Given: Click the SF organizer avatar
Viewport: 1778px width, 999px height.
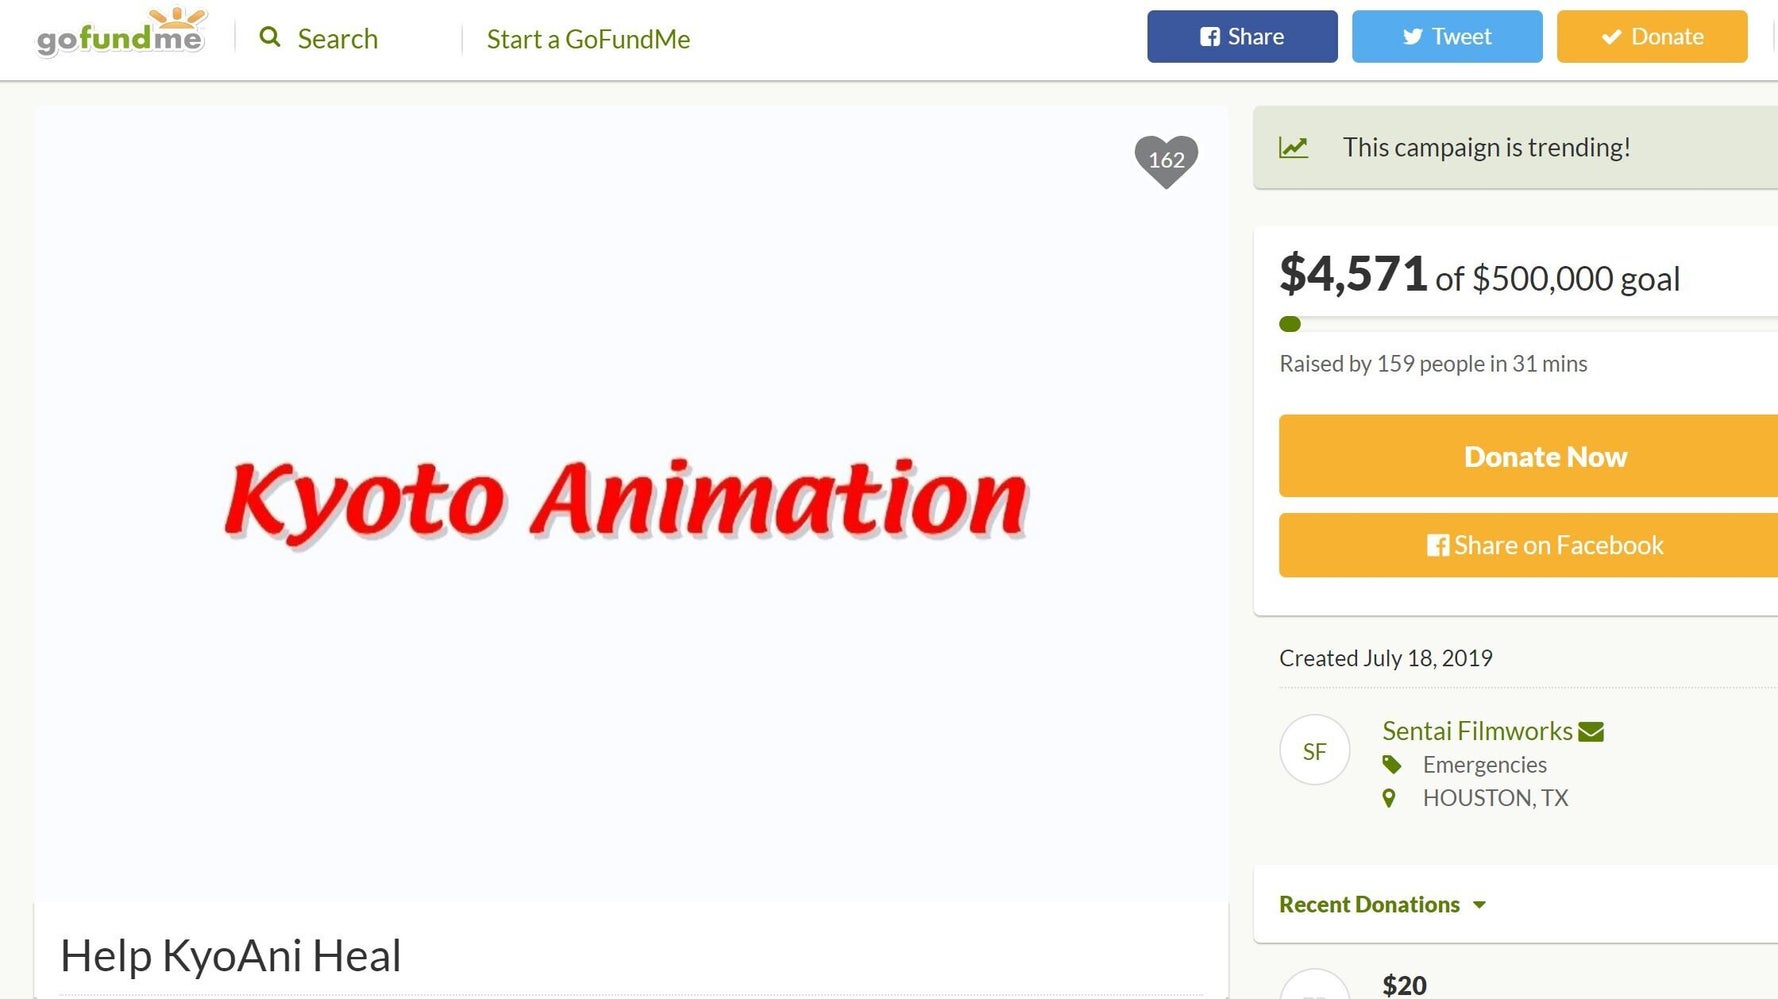Looking at the screenshot, I should coord(1314,750).
